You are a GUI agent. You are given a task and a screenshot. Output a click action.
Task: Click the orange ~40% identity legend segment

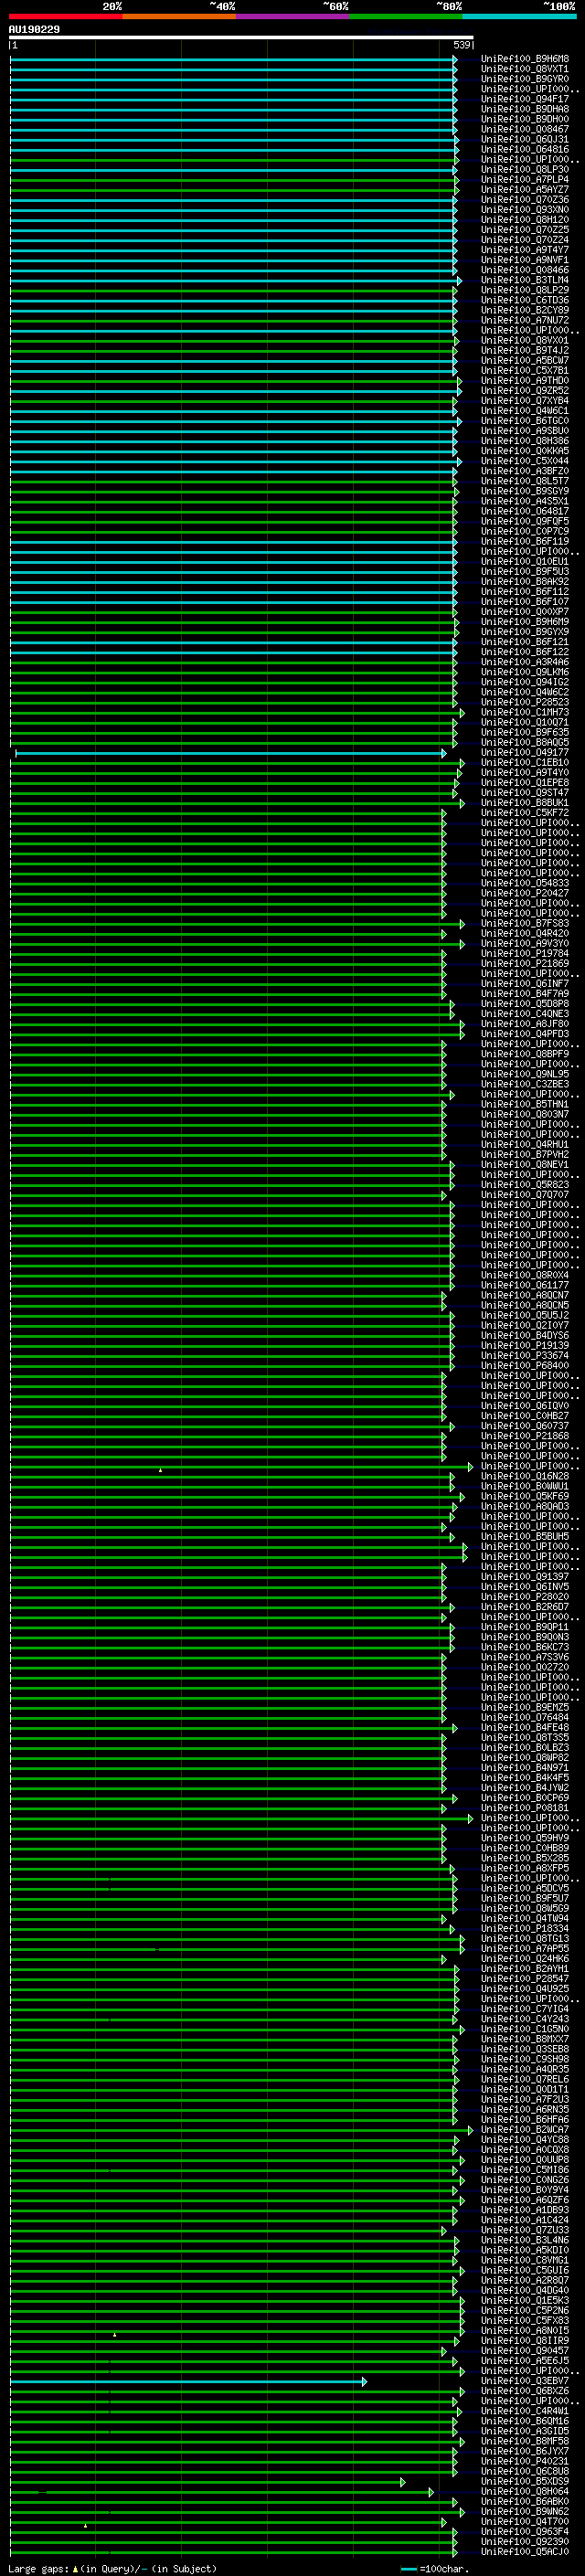pyautogui.click(x=179, y=16)
